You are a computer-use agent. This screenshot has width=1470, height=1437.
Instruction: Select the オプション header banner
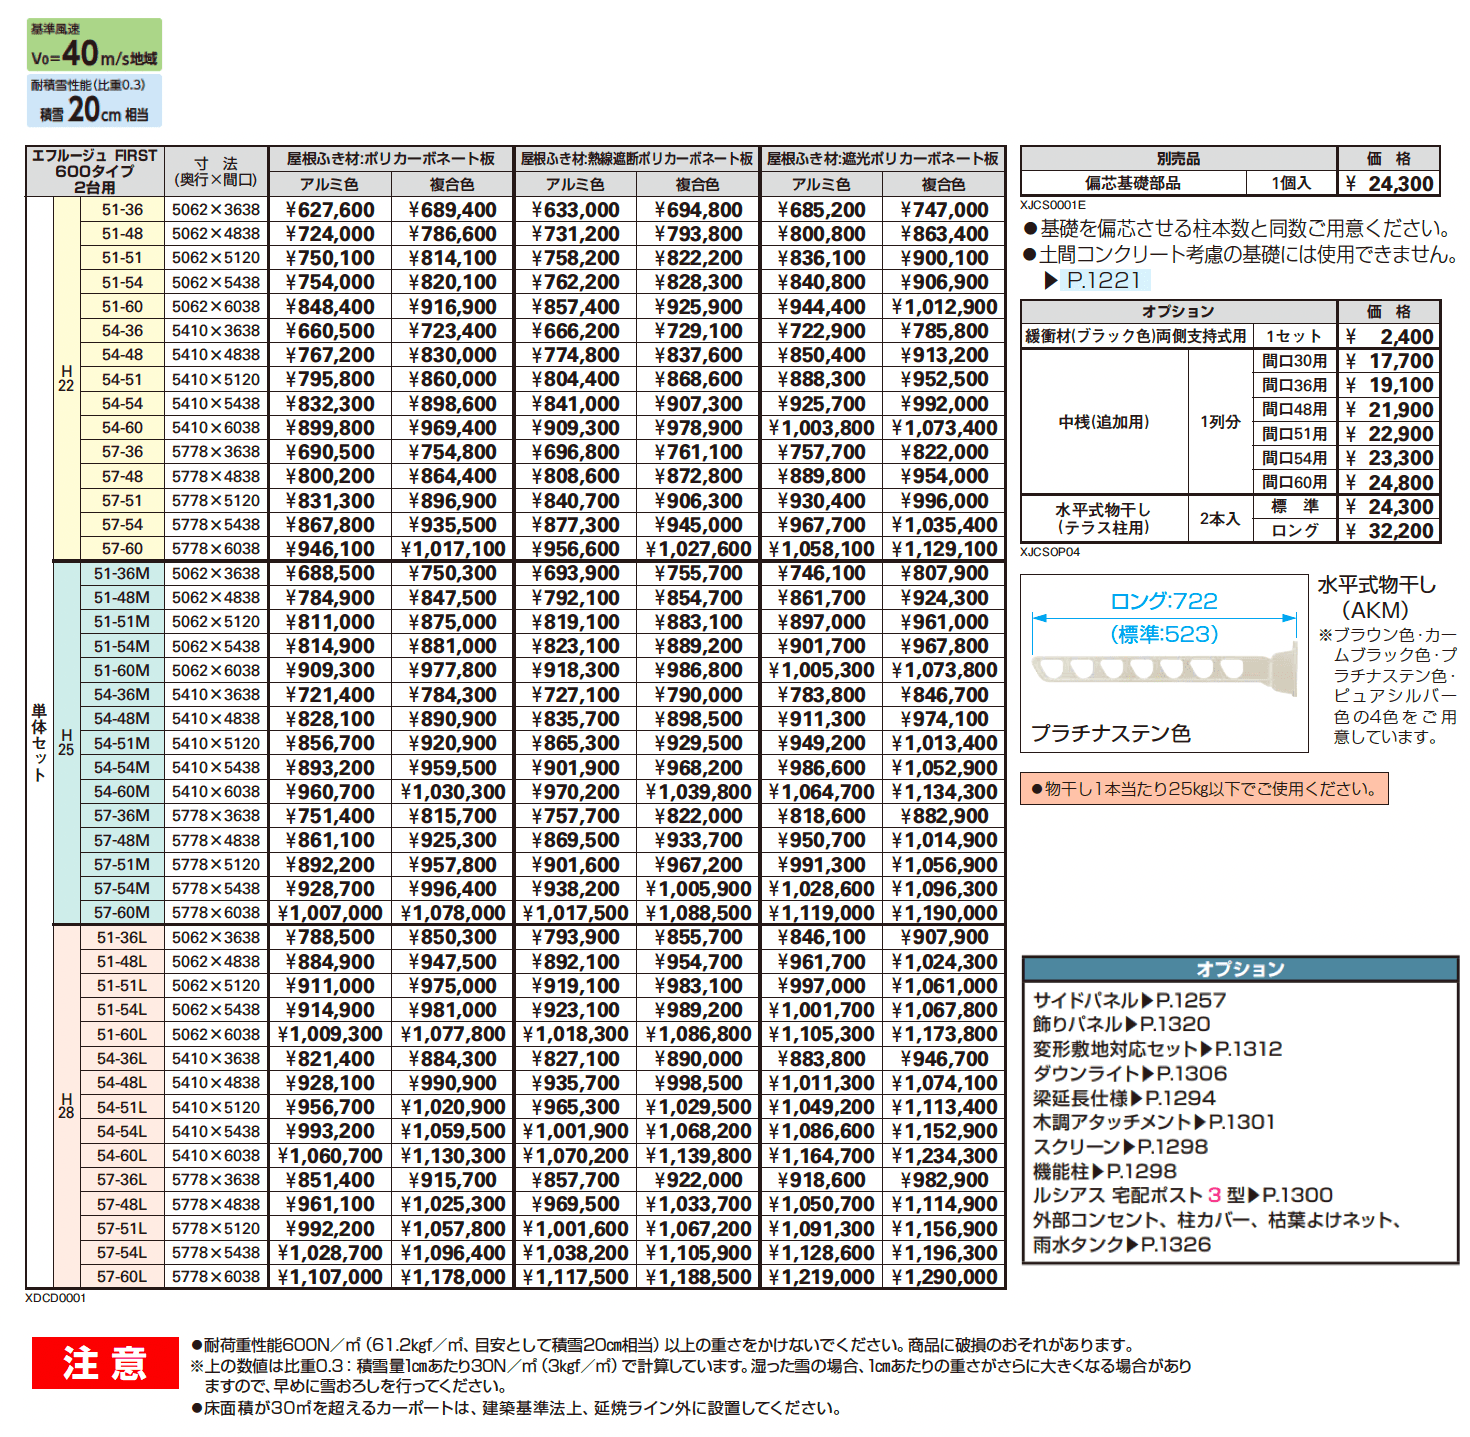(1242, 968)
